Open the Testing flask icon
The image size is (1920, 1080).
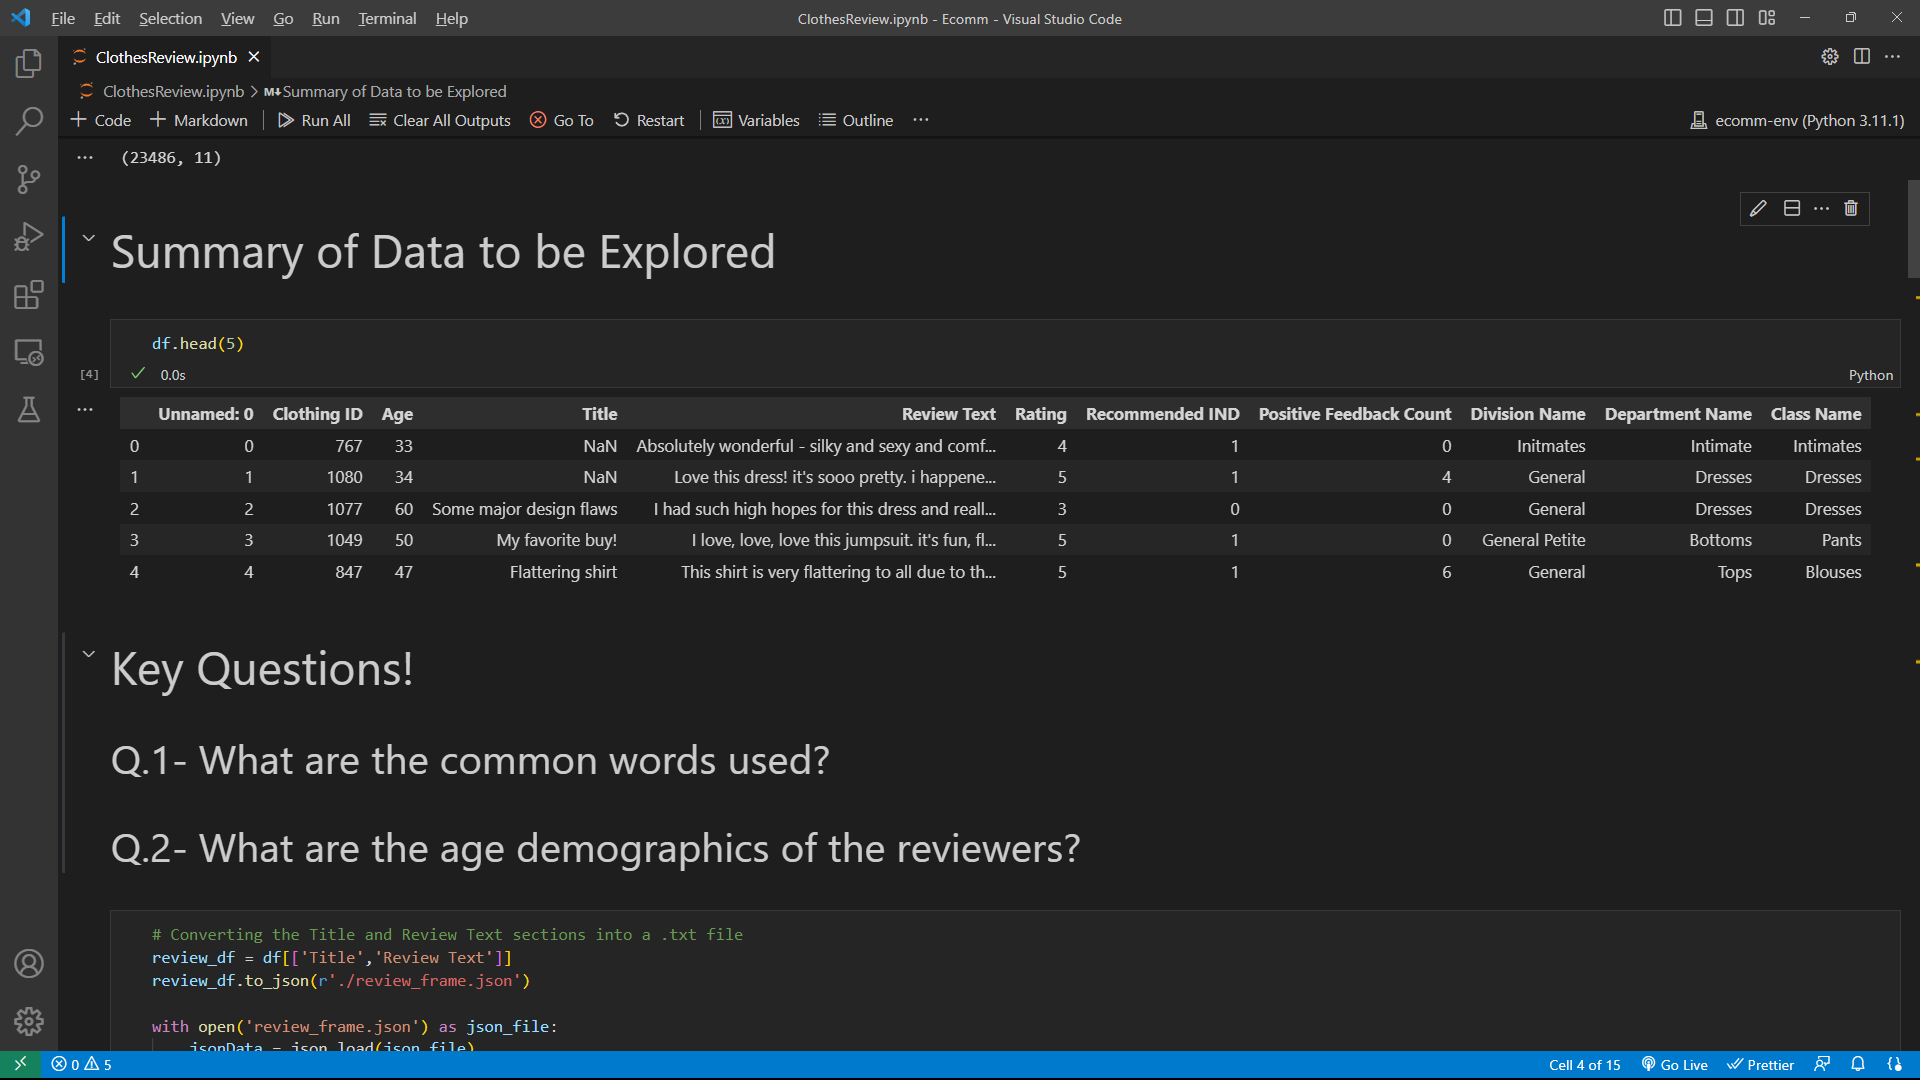(x=29, y=410)
